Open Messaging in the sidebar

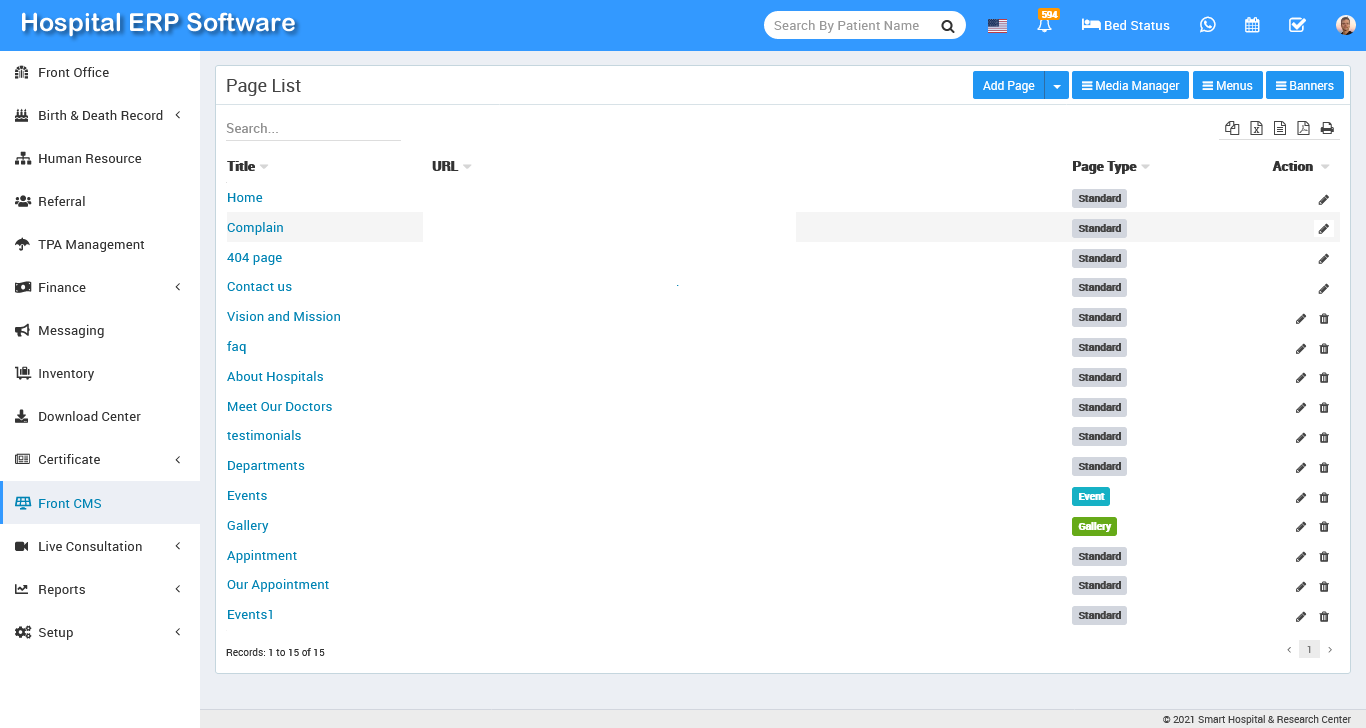click(x=100, y=330)
